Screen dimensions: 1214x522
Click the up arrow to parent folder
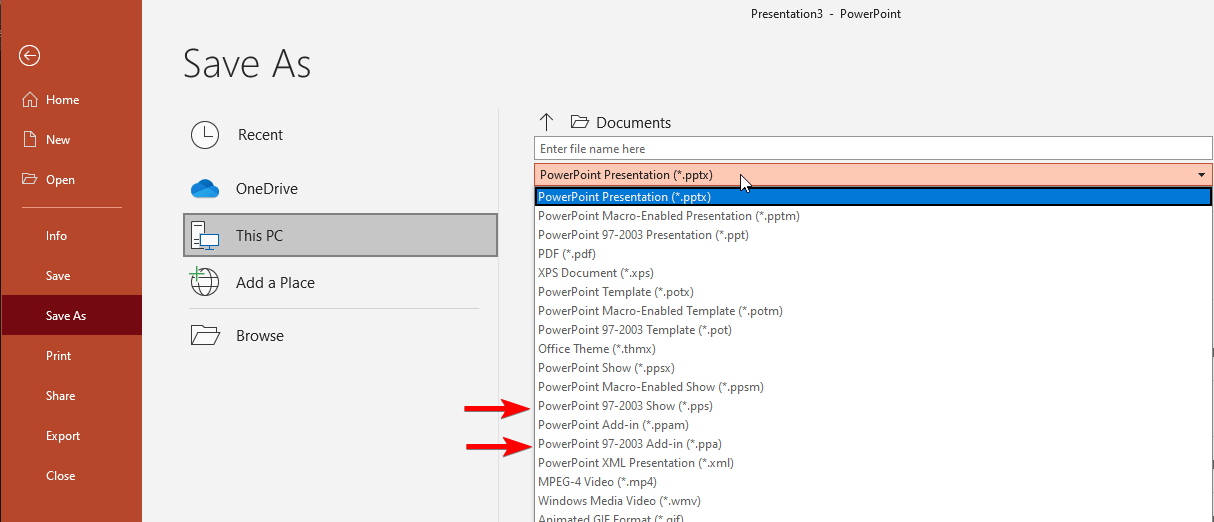(x=547, y=122)
